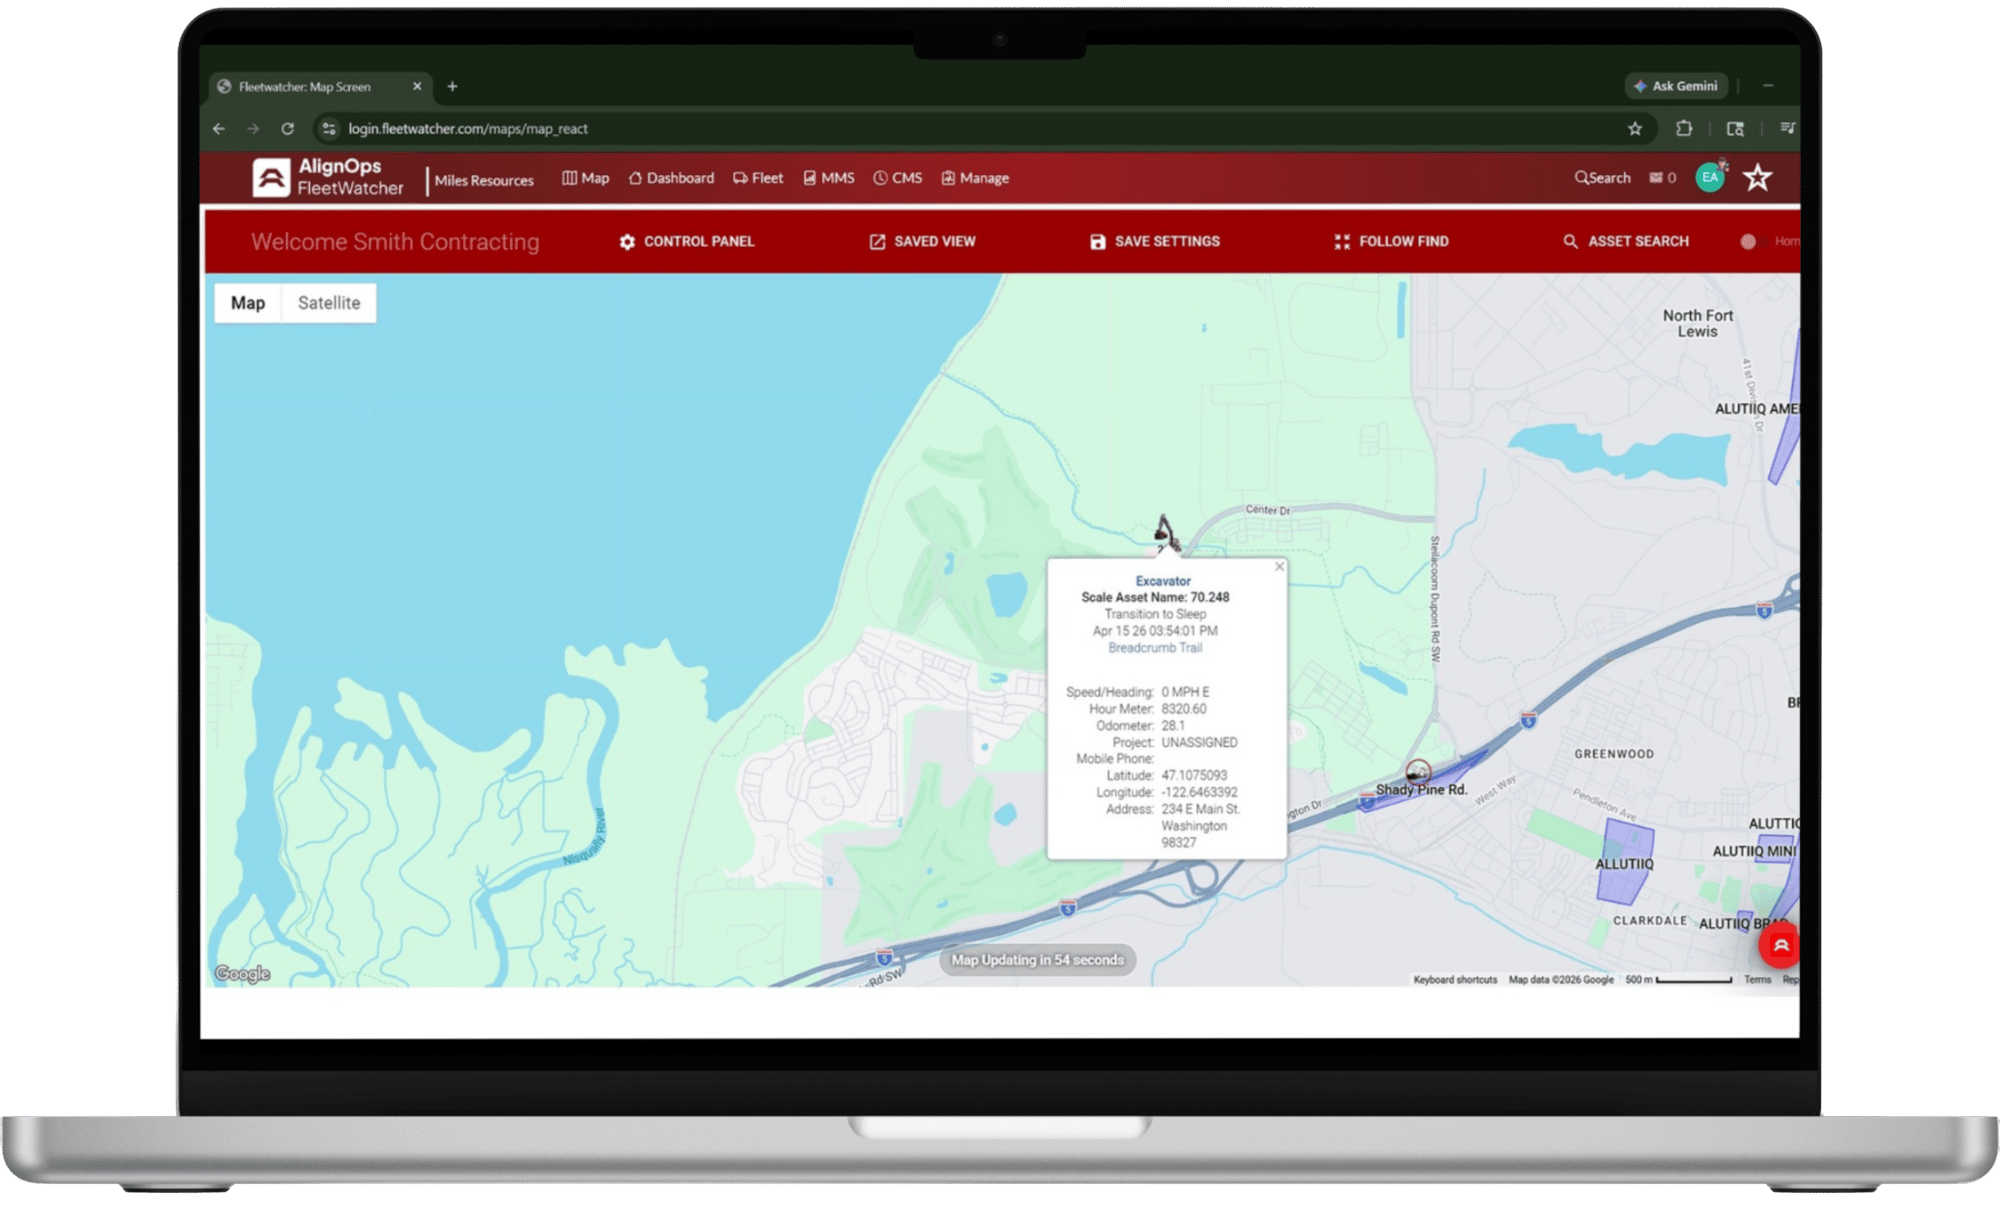Click the GREENWOOD map label
The height and width of the screenshot is (1205, 2000).
[x=1614, y=754]
